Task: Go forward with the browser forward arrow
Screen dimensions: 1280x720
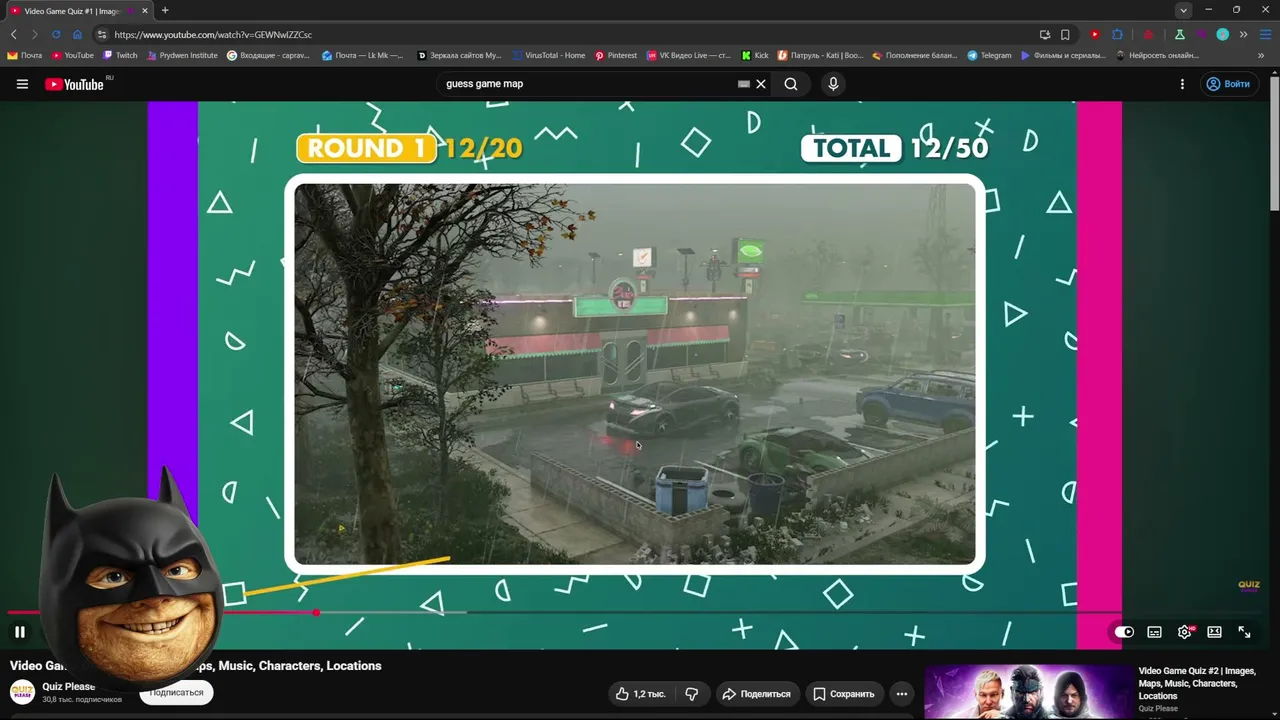Action: pyautogui.click(x=34, y=35)
